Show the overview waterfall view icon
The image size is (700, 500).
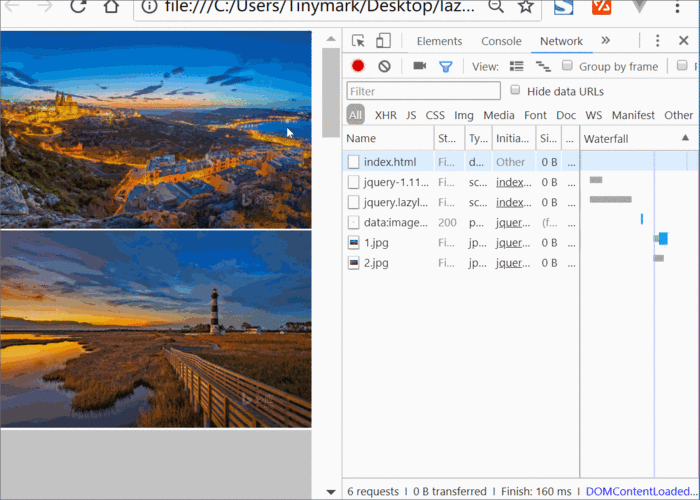(x=543, y=66)
